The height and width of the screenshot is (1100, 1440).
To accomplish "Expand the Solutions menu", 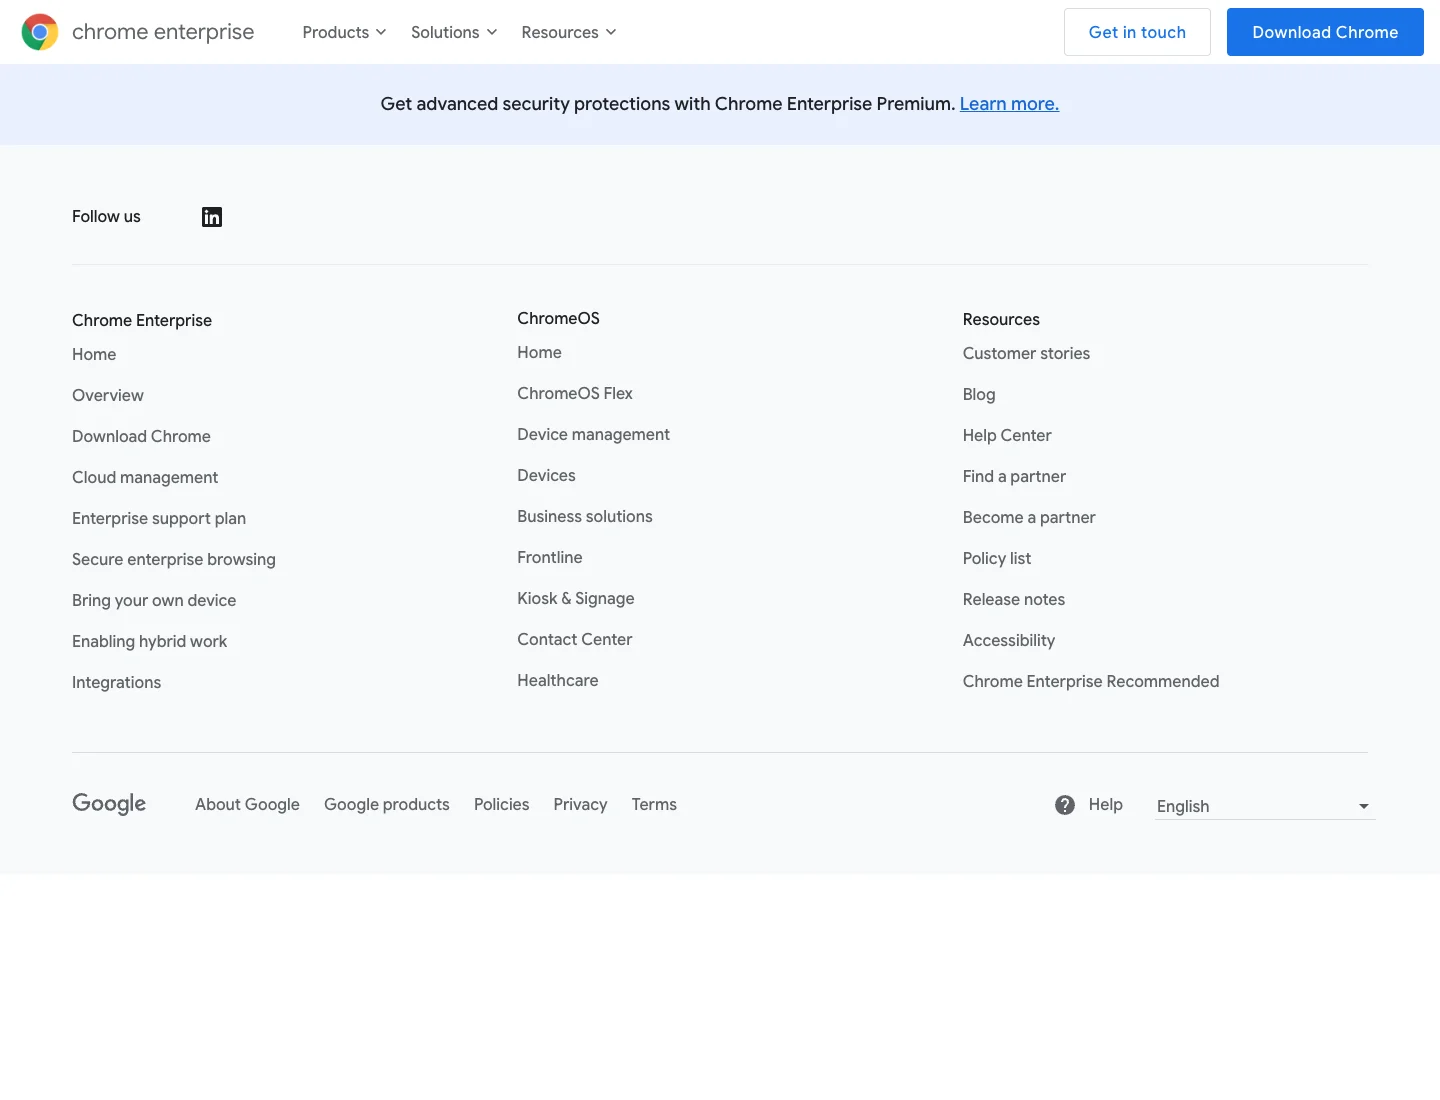I will click(454, 32).
